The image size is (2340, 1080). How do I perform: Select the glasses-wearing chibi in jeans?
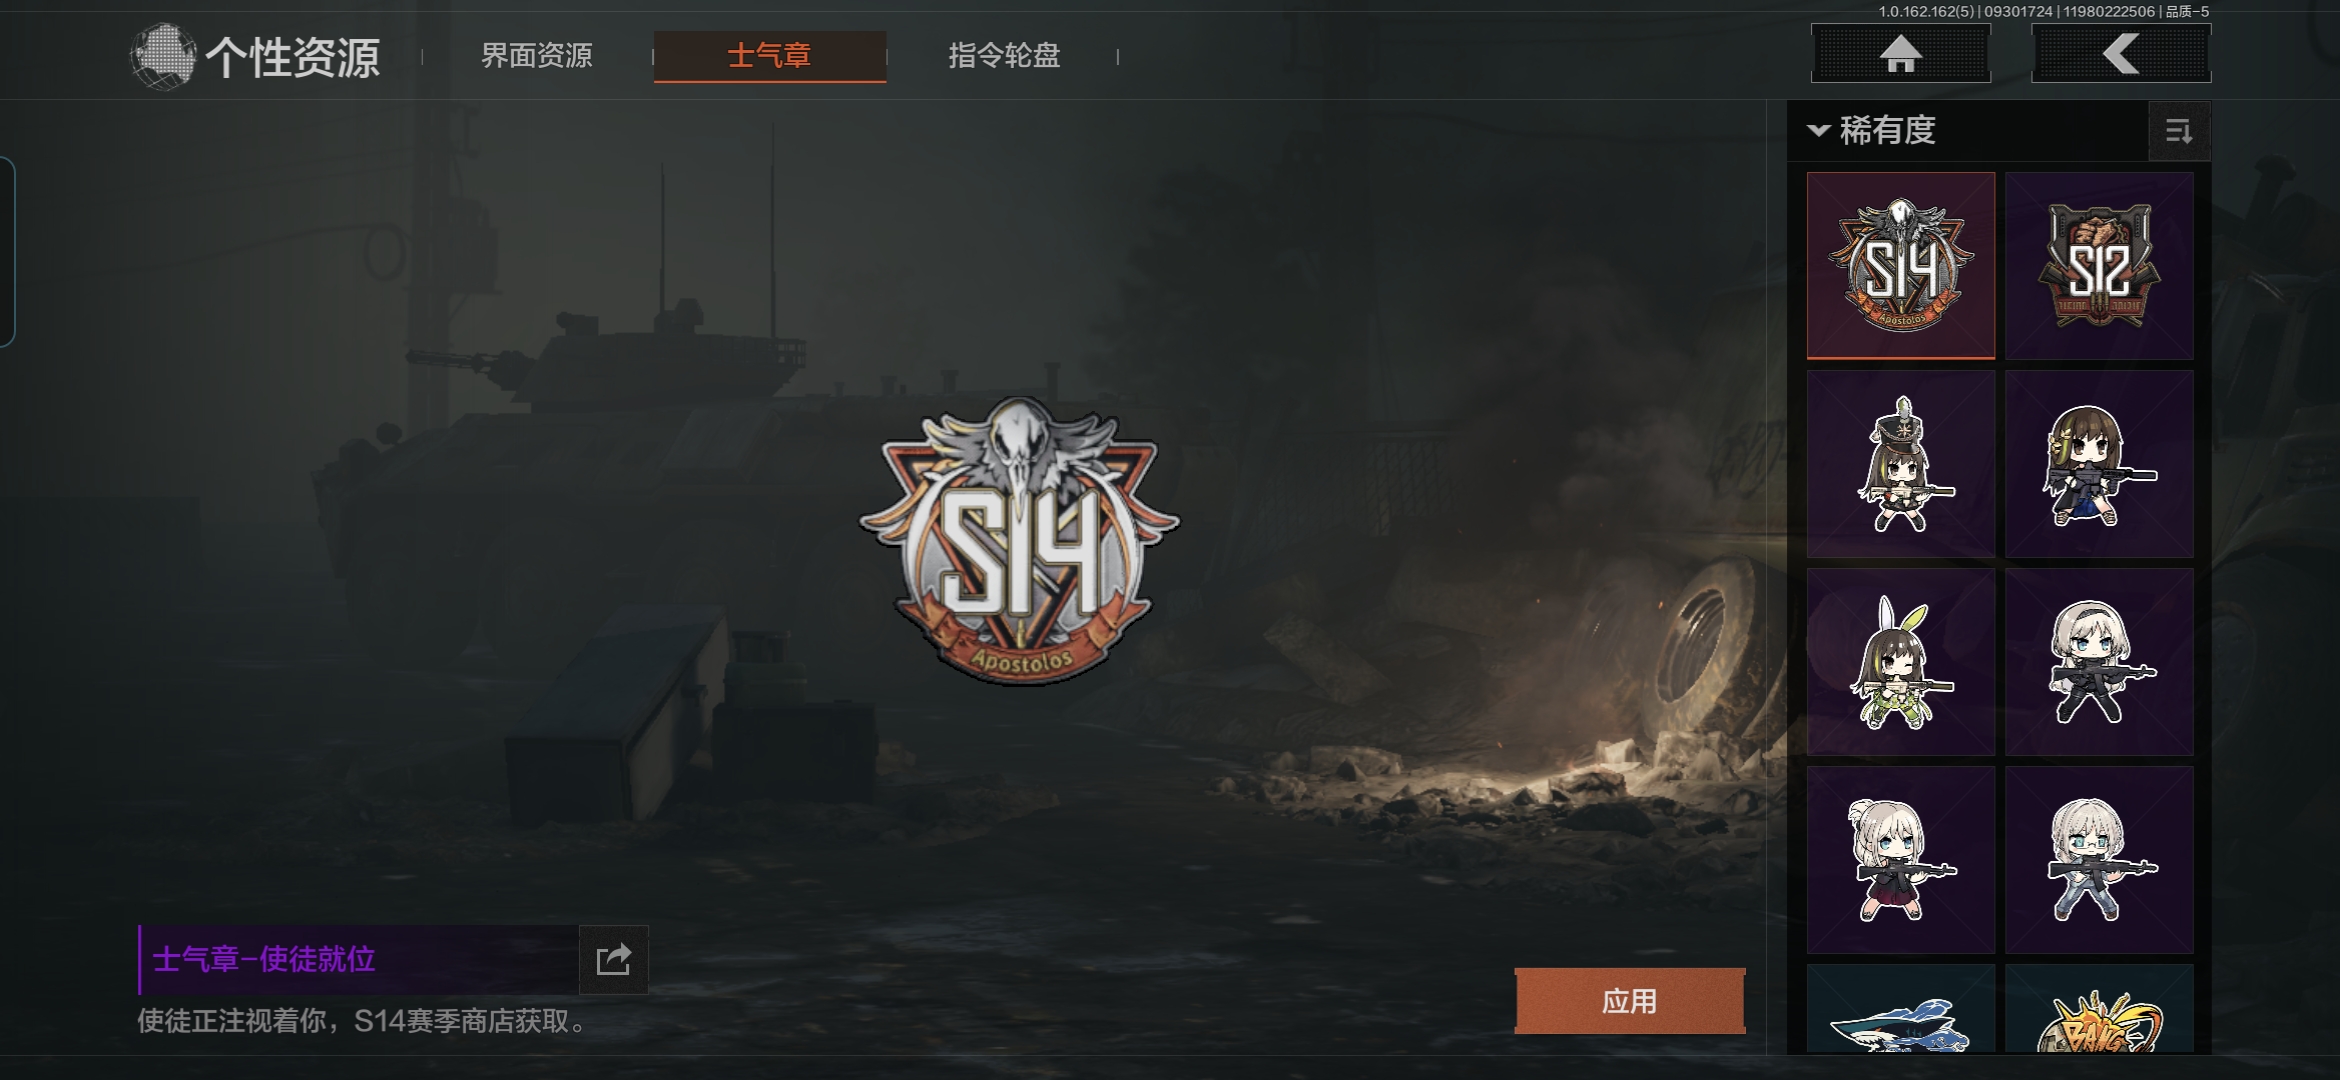tap(2099, 860)
